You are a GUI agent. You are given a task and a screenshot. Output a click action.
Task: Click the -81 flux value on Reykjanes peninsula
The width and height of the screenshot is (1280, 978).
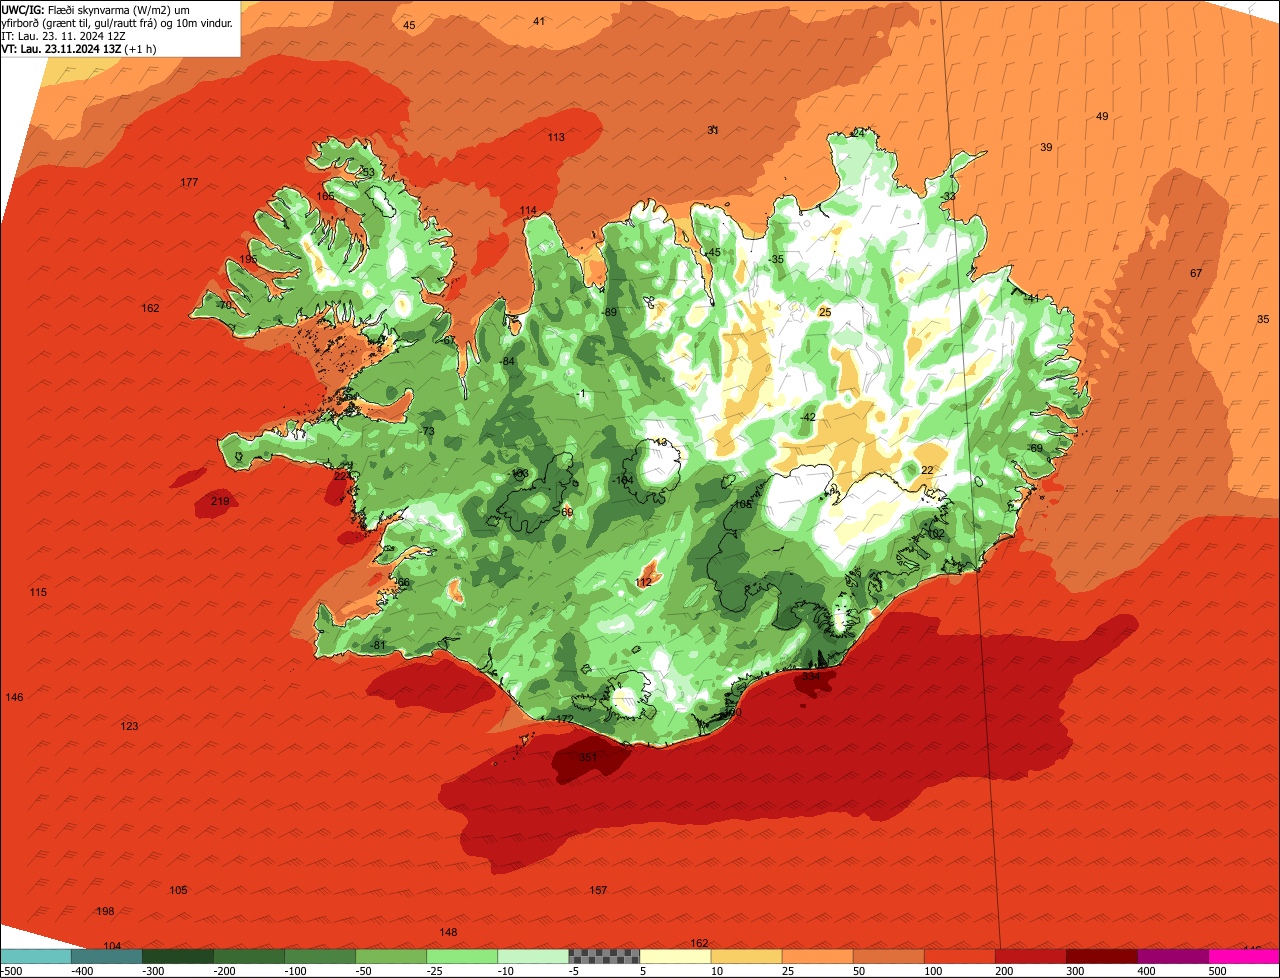click(378, 645)
